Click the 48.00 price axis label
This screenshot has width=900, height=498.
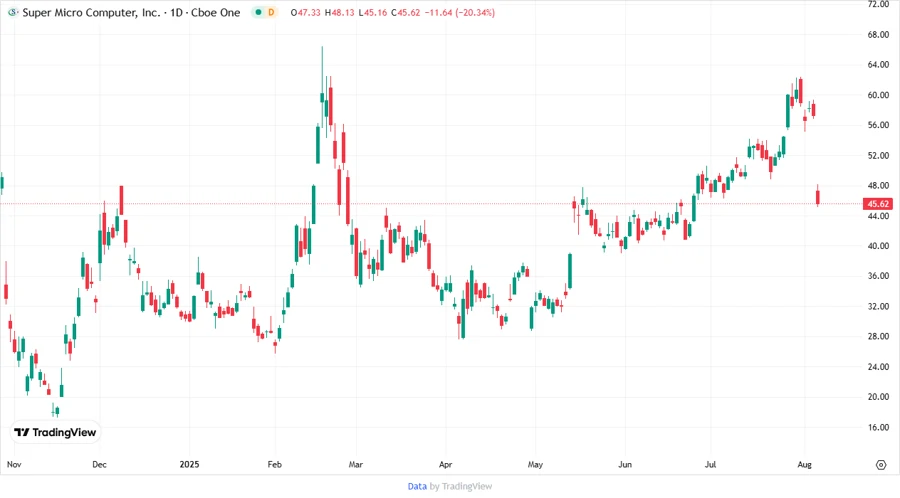point(878,185)
